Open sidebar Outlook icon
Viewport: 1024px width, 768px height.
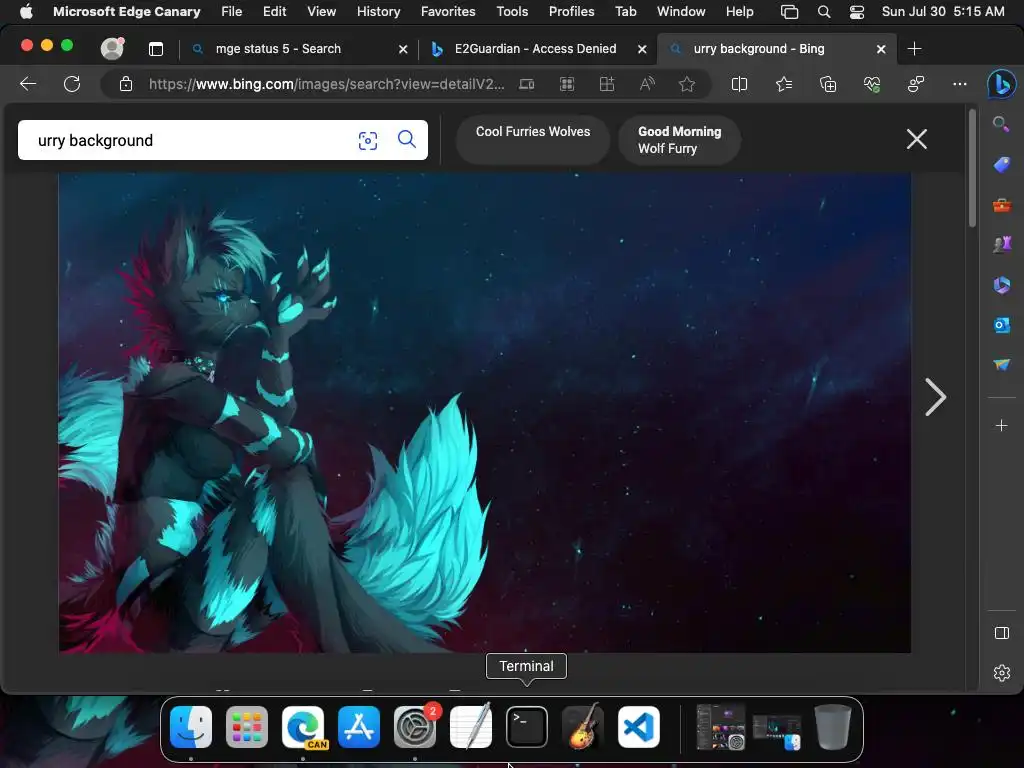pos(1001,325)
